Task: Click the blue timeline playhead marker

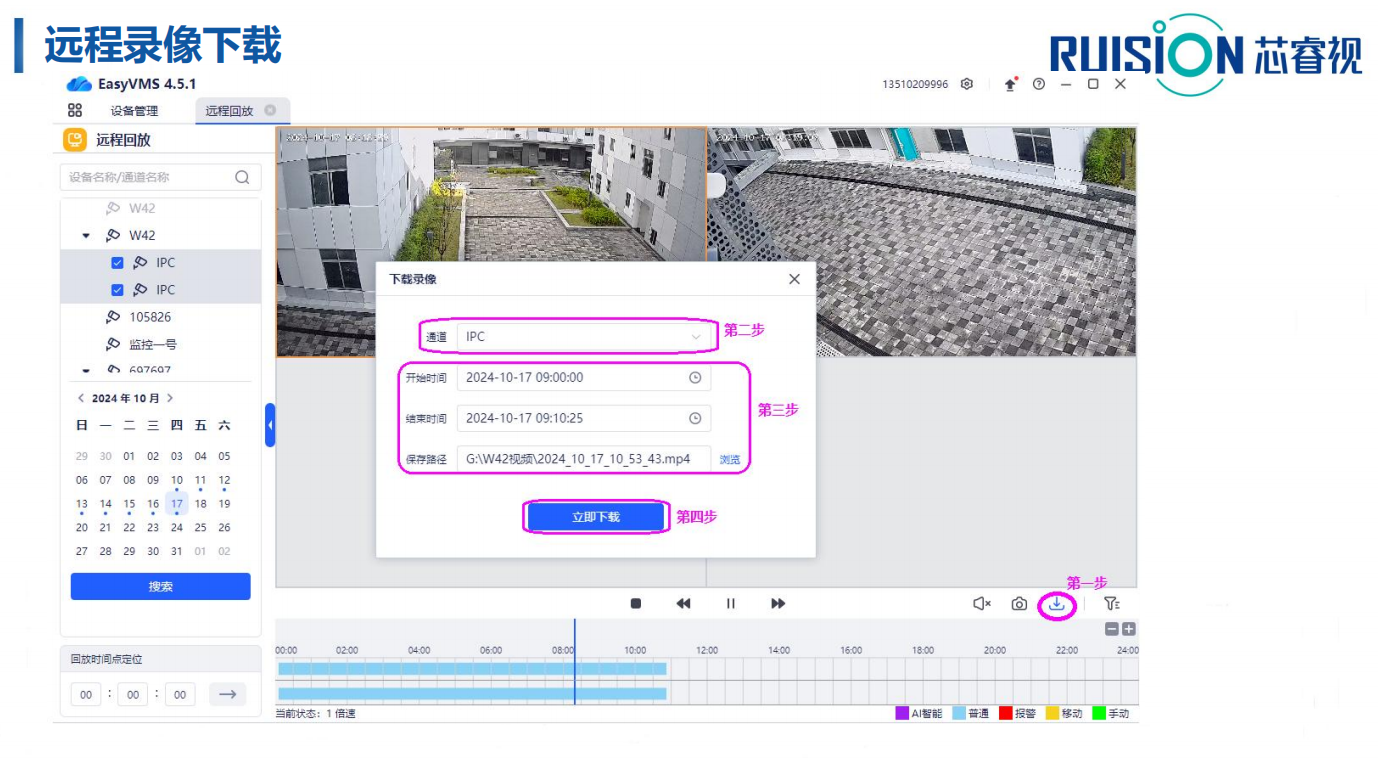Action: pos(575,660)
